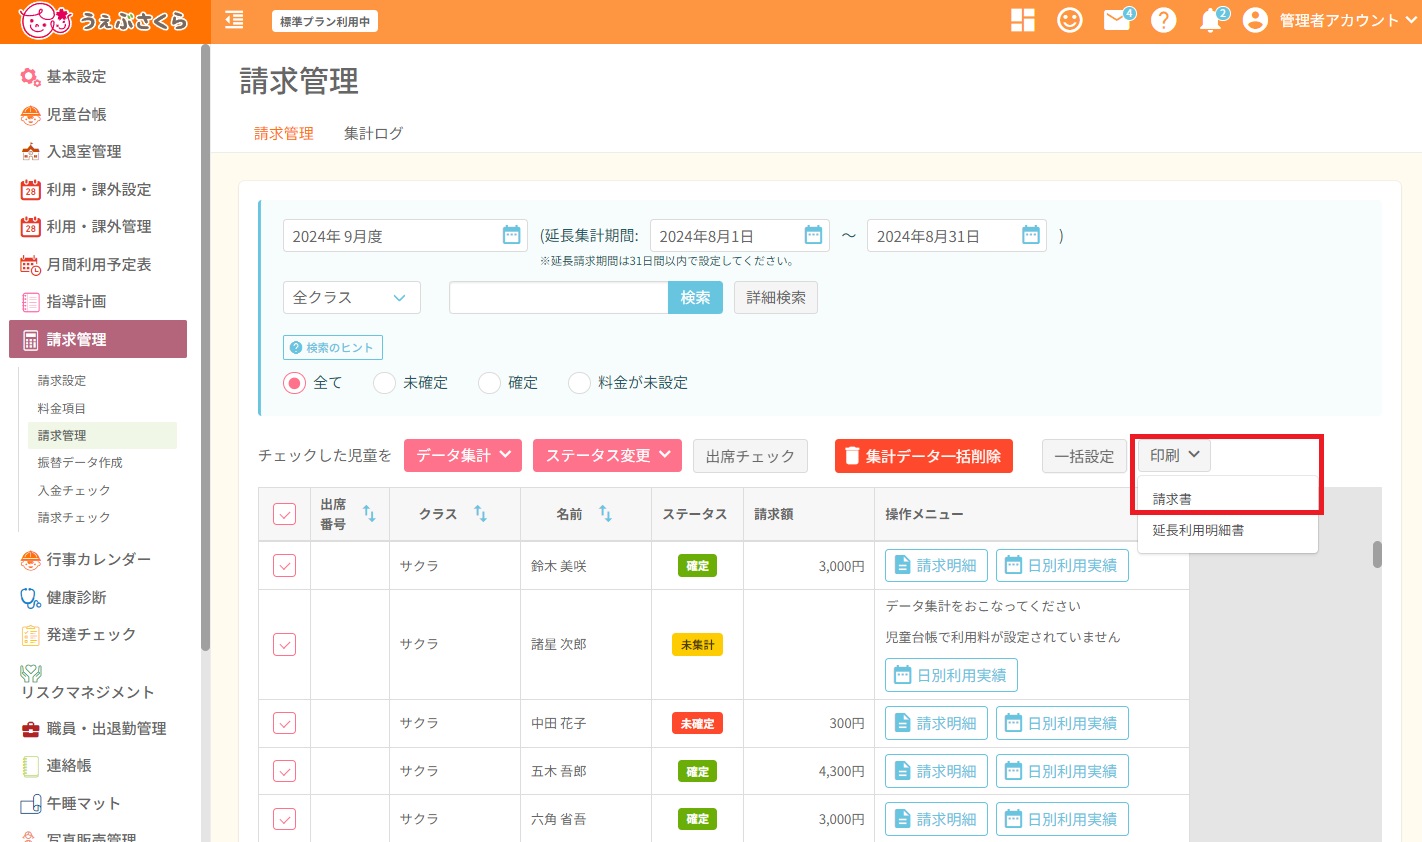This screenshot has height=842, width=1422.
Task: Choose 請求書 from the print menu
Action: (1228, 499)
